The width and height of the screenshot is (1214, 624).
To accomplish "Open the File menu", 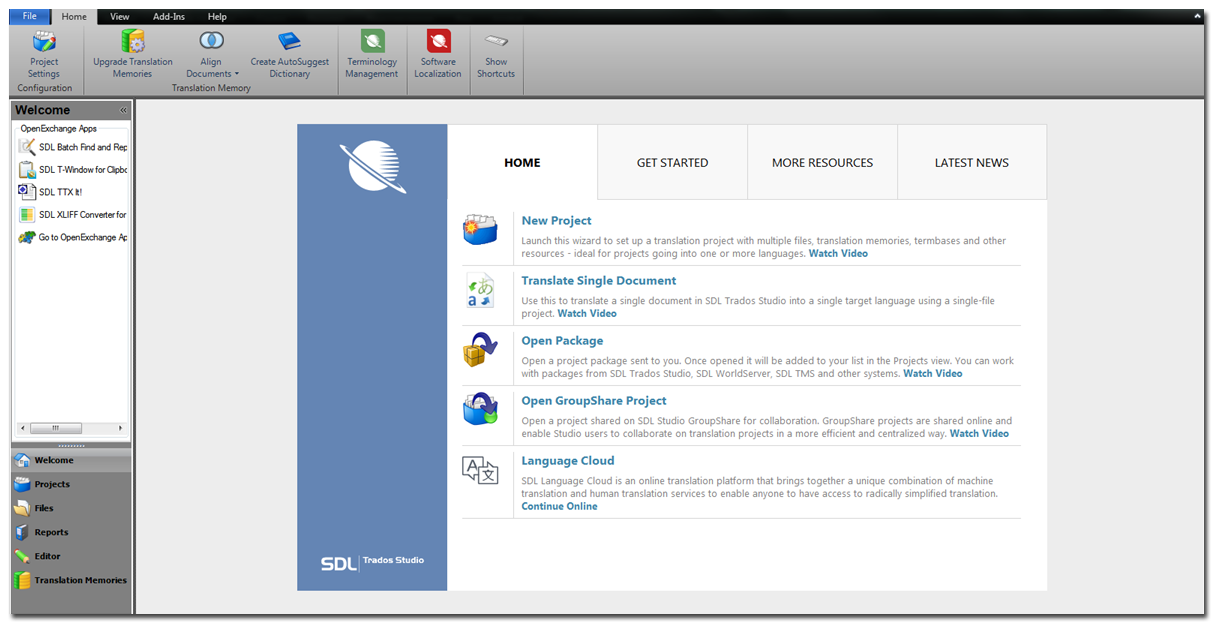I will (x=29, y=16).
